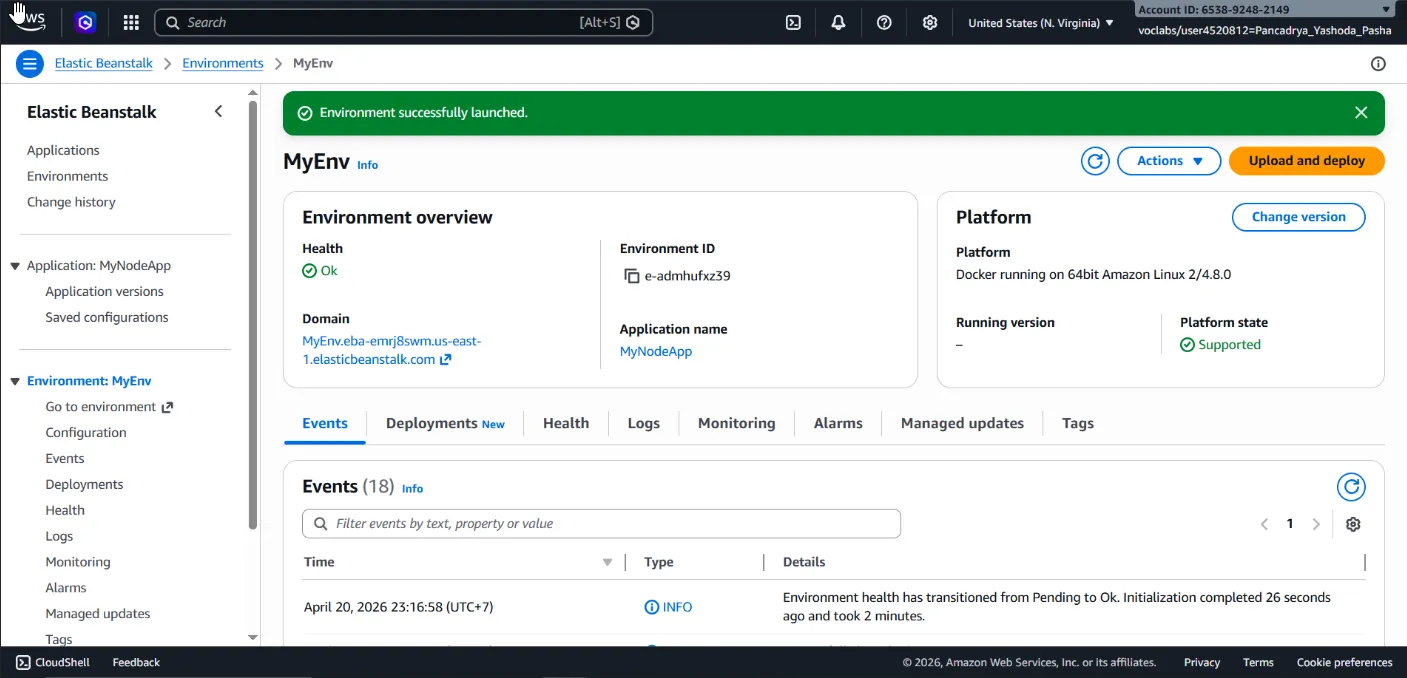
Task: Click the Time column sort arrow
Action: tap(607, 563)
